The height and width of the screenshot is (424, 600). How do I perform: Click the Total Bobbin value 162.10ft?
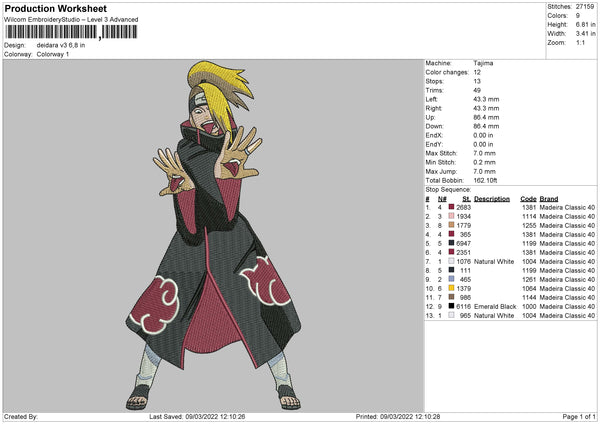pos(485,180)
